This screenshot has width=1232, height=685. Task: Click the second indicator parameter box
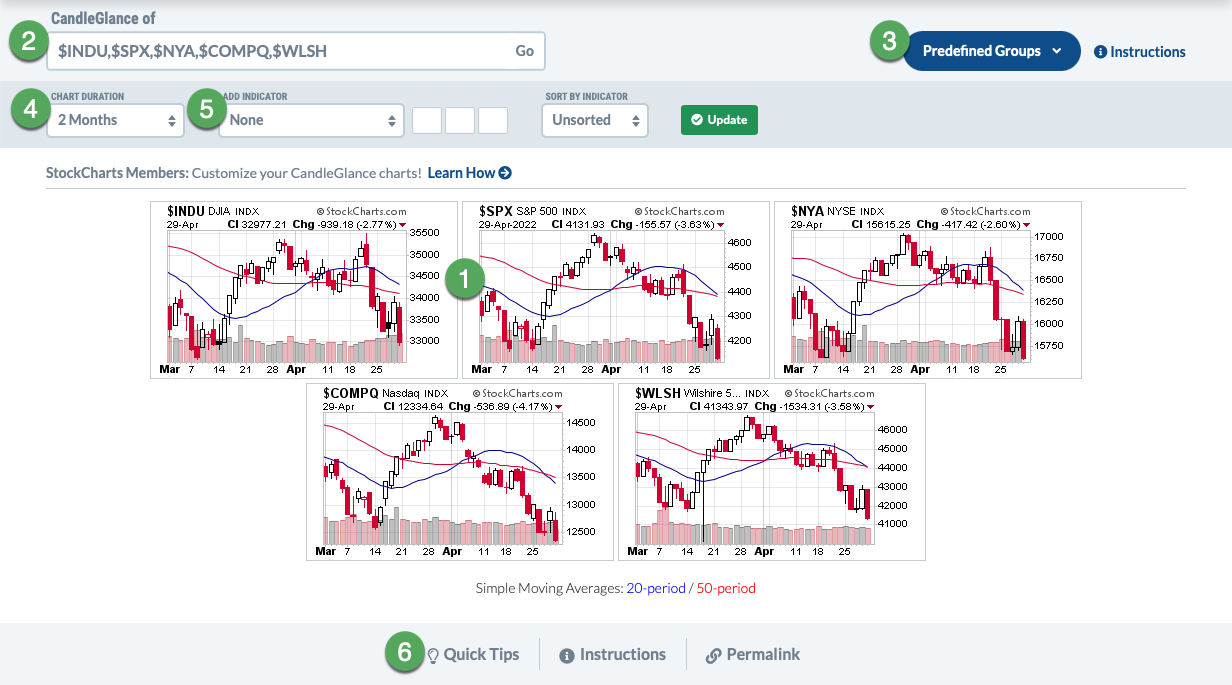pos(460,120)
